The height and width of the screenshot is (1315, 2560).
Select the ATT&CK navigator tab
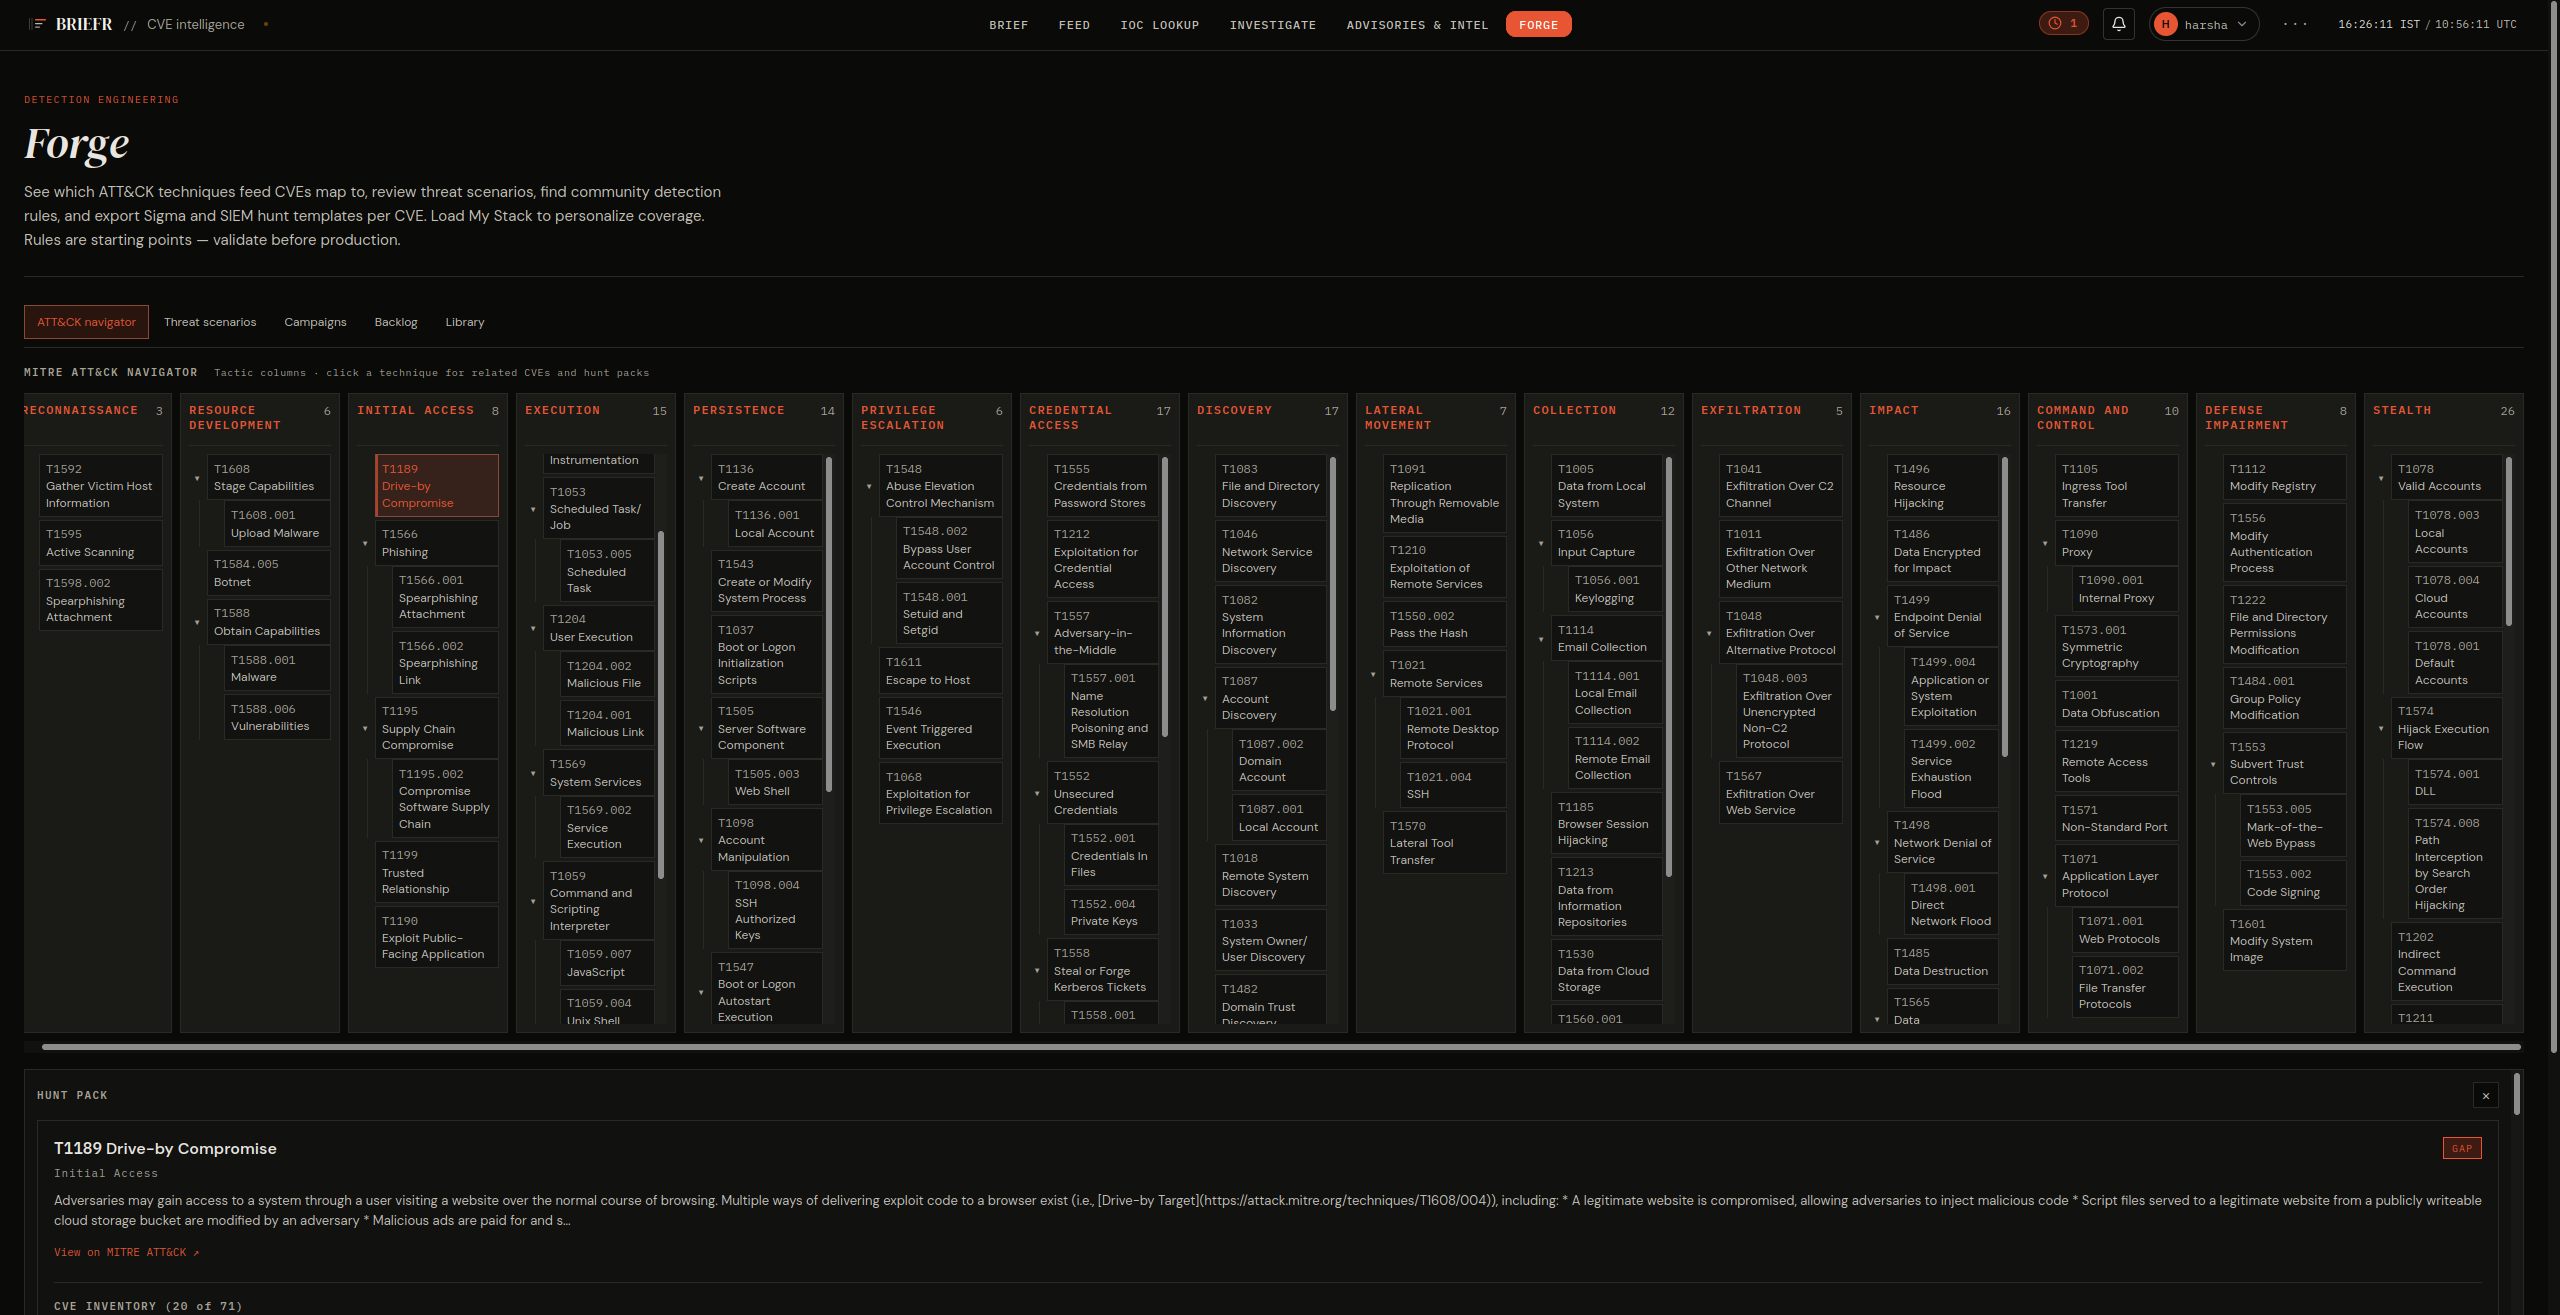tap(86, 322)
